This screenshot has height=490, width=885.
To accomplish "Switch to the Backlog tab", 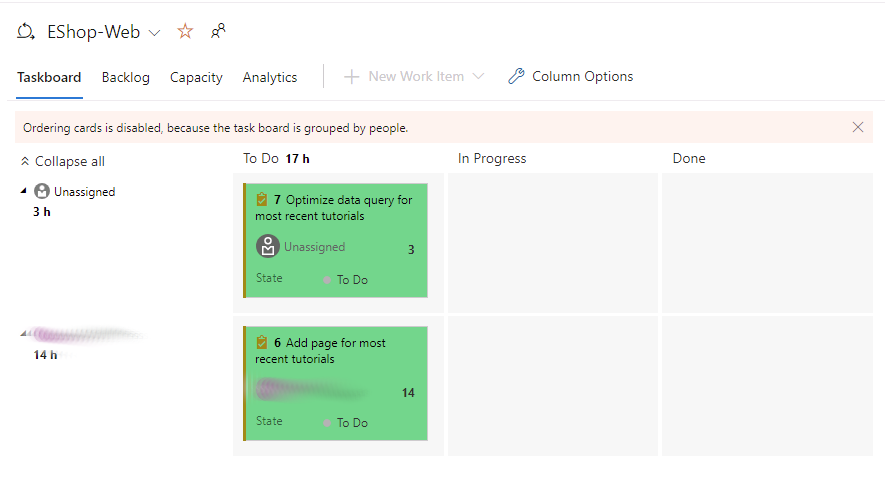I will pyautogui.click(x=125, y=77).
